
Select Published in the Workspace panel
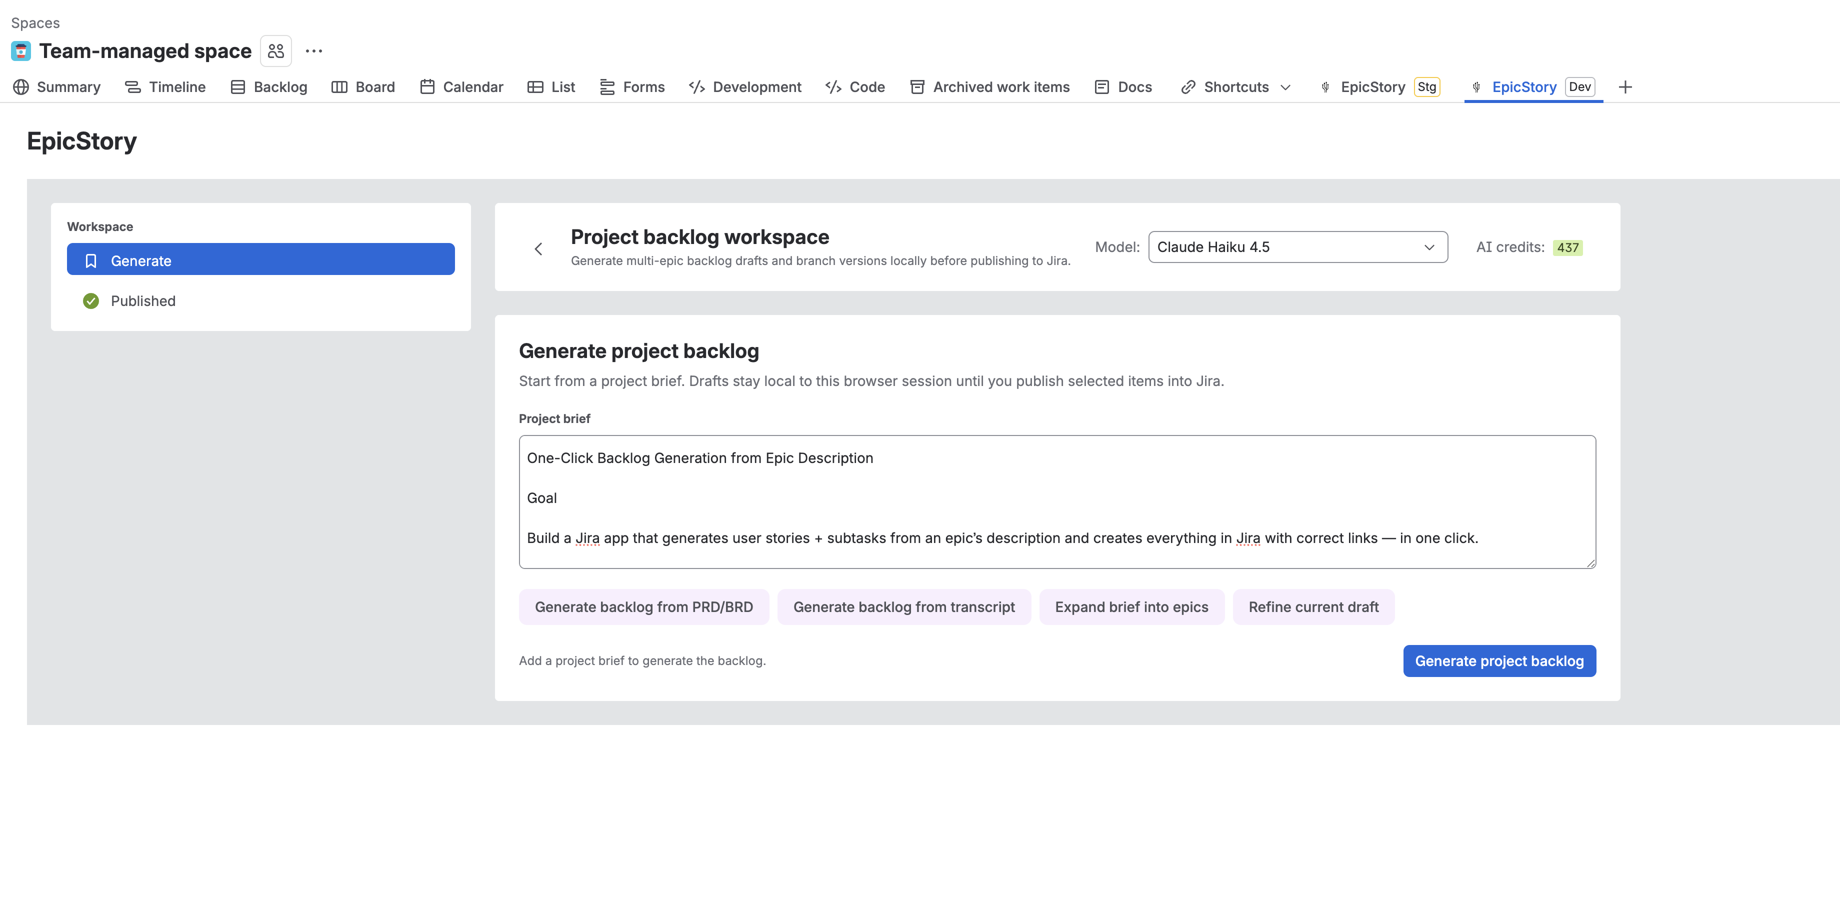261,301
